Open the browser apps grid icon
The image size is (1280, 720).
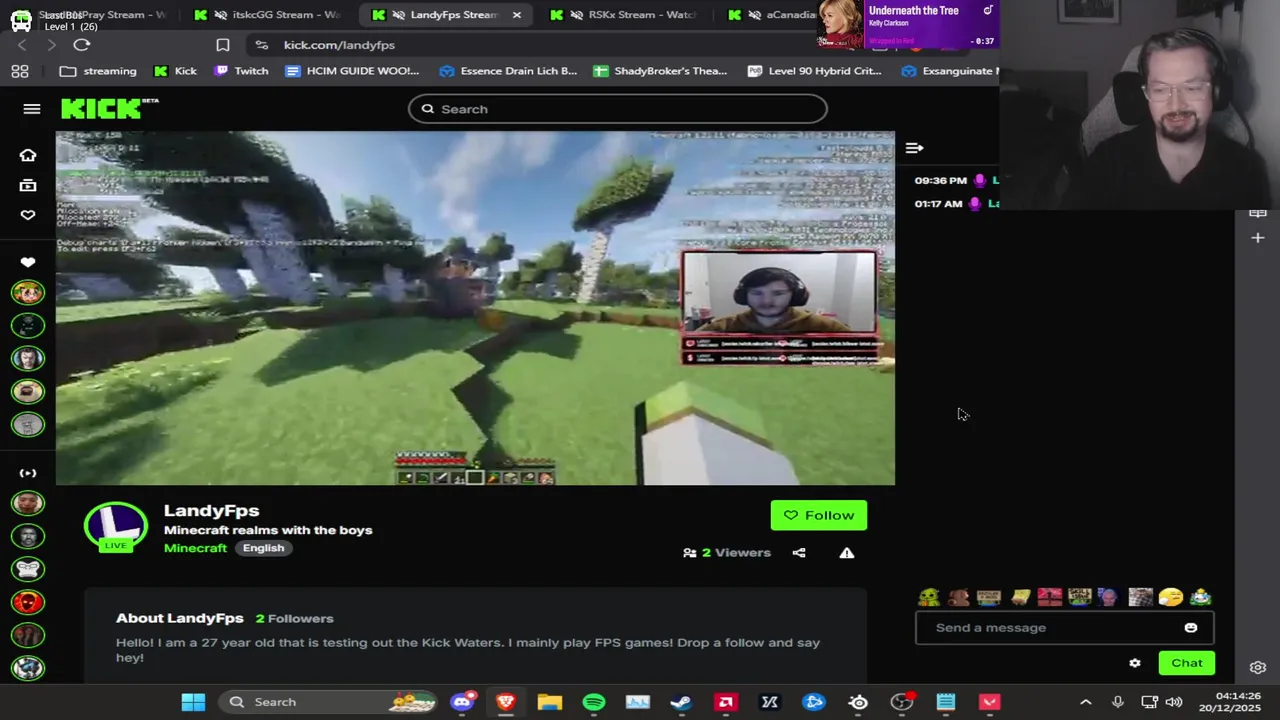click(x=20, y=71)
